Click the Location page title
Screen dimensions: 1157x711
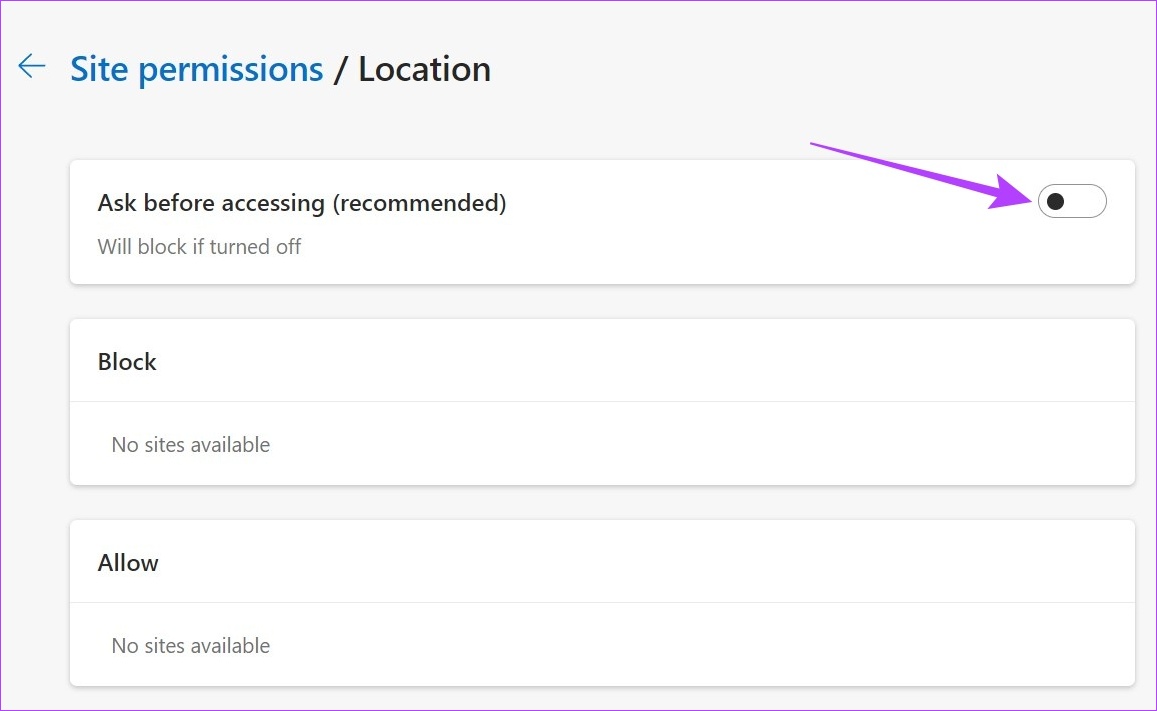point(424,68)
